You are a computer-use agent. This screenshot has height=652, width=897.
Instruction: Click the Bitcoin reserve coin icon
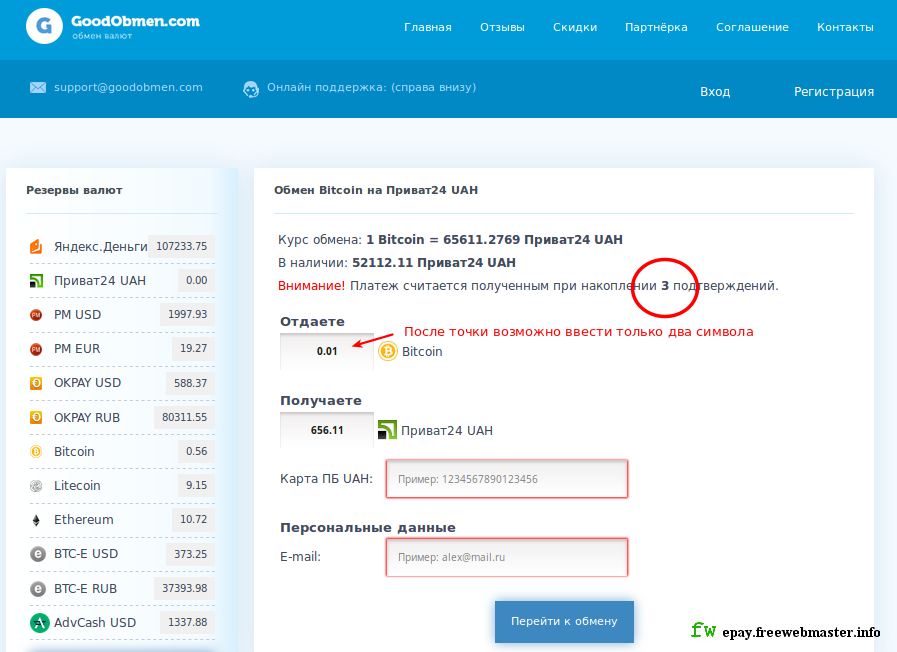(x=36, y=452)
